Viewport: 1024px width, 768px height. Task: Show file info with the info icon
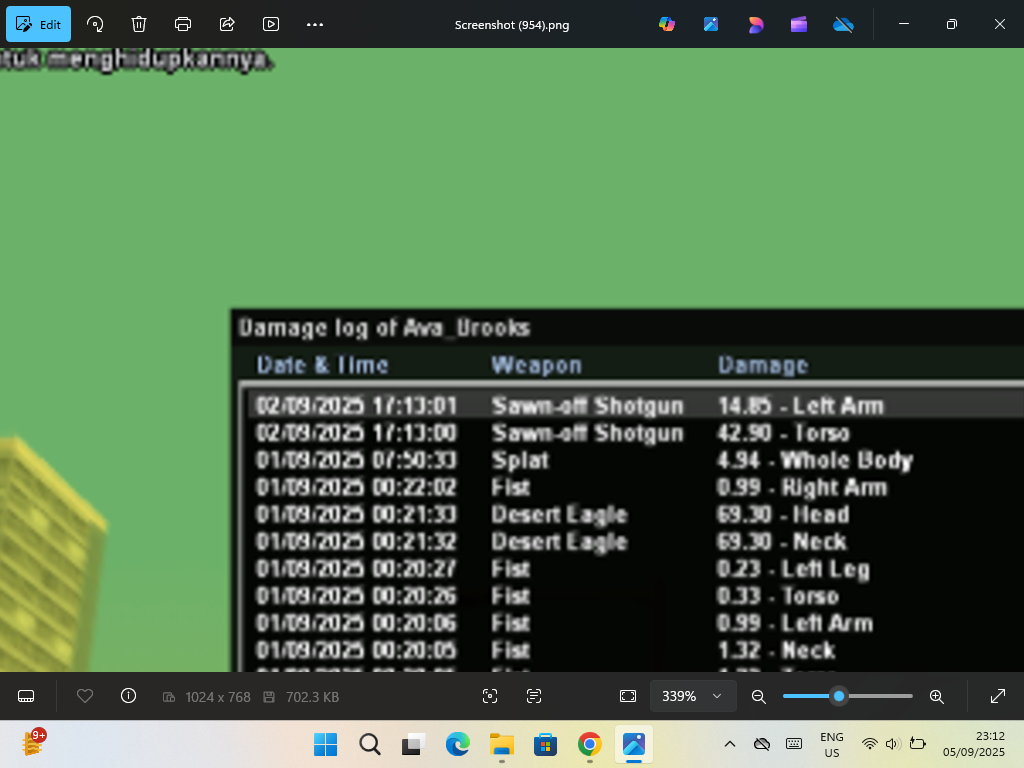[x=129, y=696]
